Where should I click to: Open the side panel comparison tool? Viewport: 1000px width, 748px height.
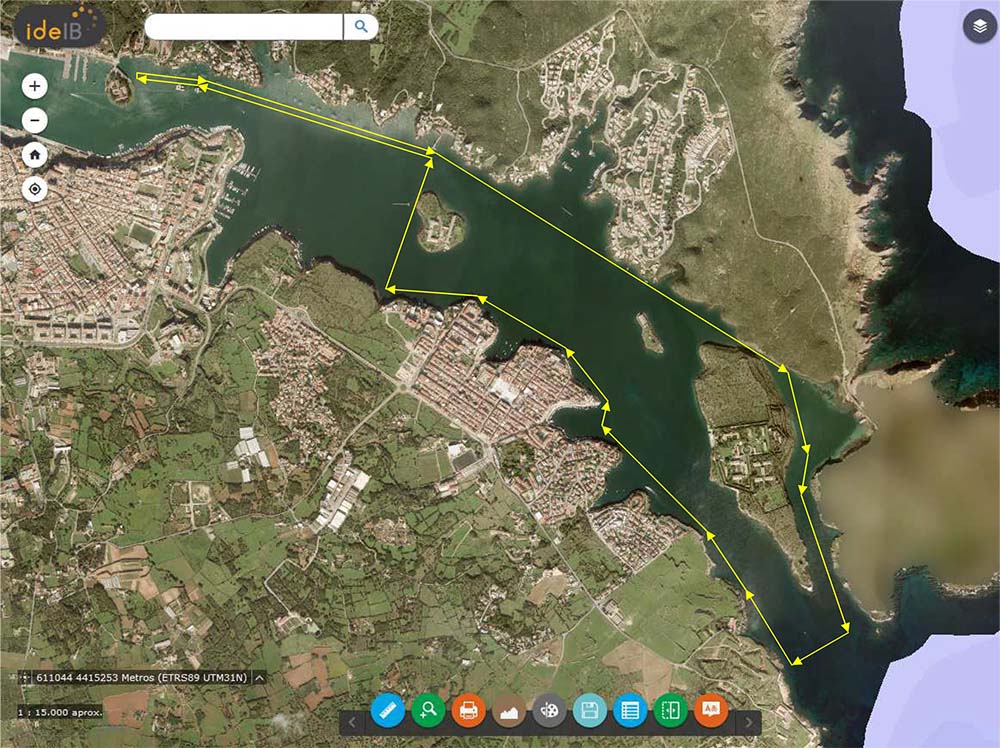[x=670, y=712]
